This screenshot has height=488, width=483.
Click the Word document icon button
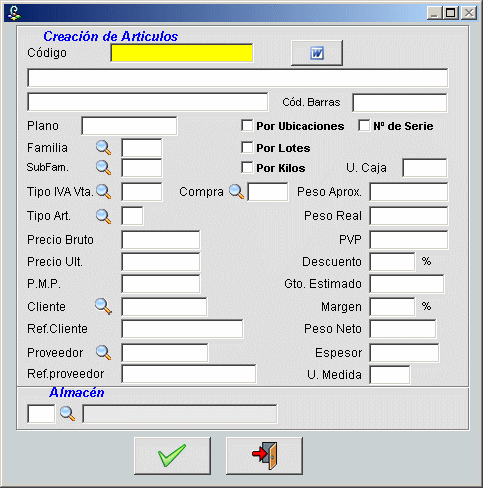pos(317,53)
